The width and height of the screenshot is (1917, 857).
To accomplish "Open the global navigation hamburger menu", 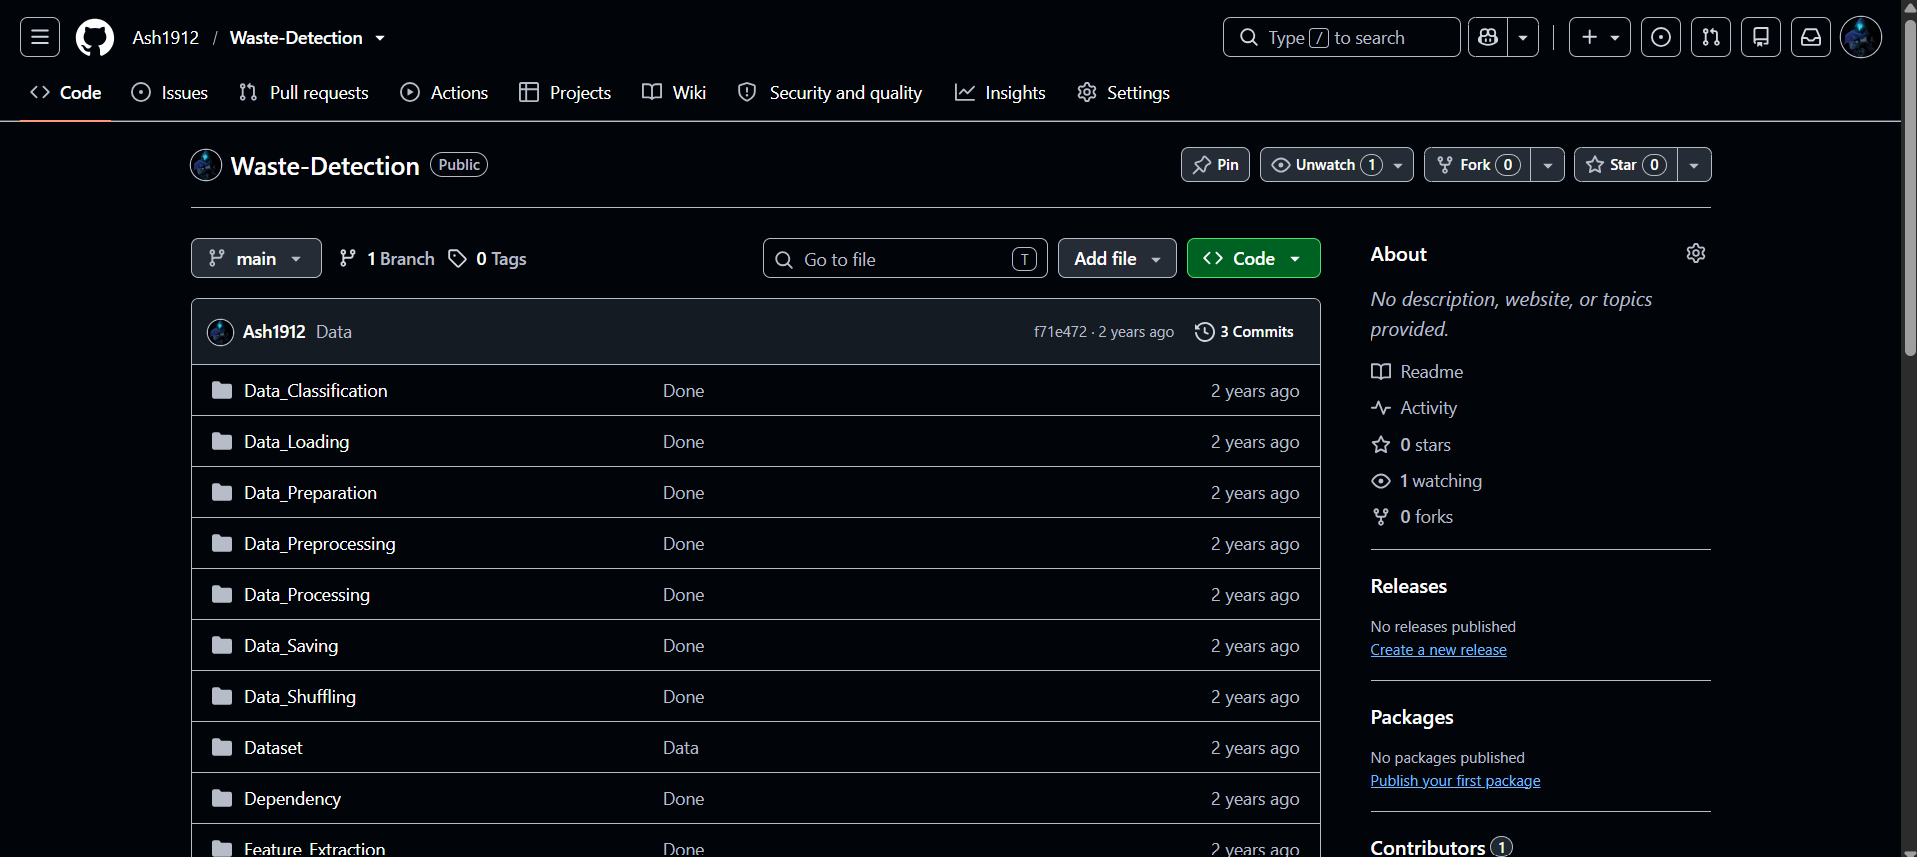I will coord(40,38).
